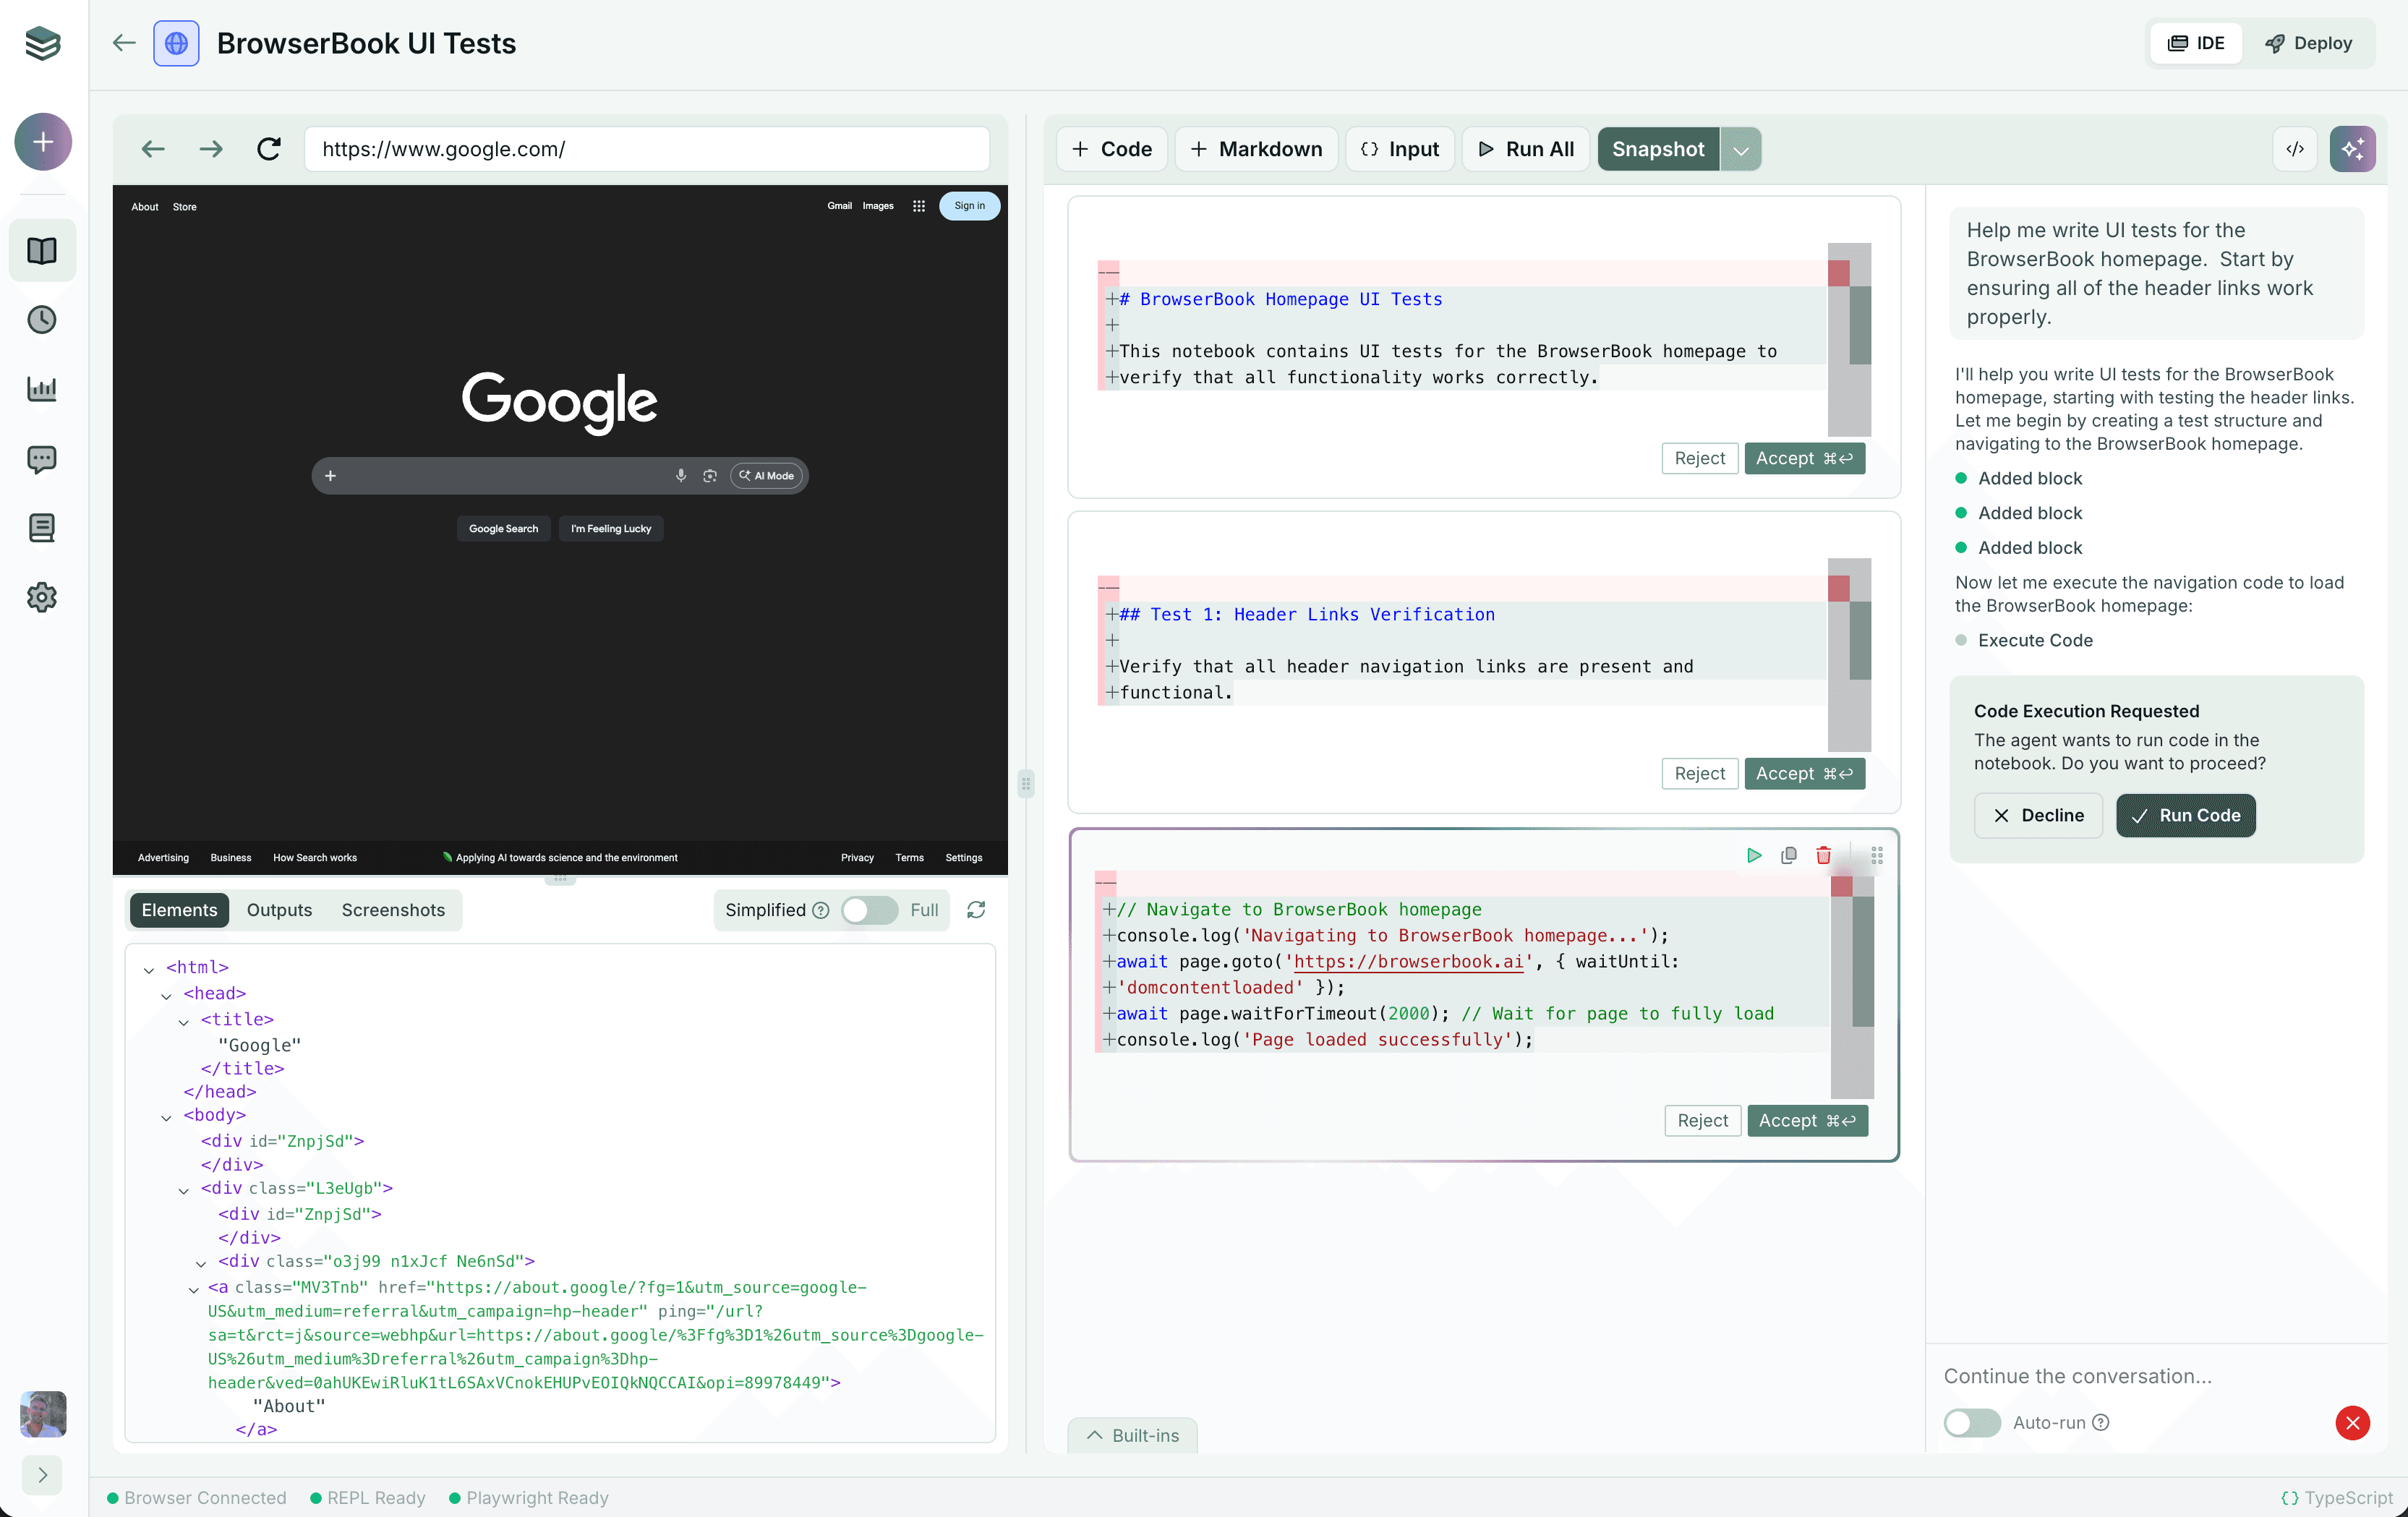The width and height of the screenshot is (2408, 1517).
Task: Toggle Simplified view to Full
Action: (868, 910)
